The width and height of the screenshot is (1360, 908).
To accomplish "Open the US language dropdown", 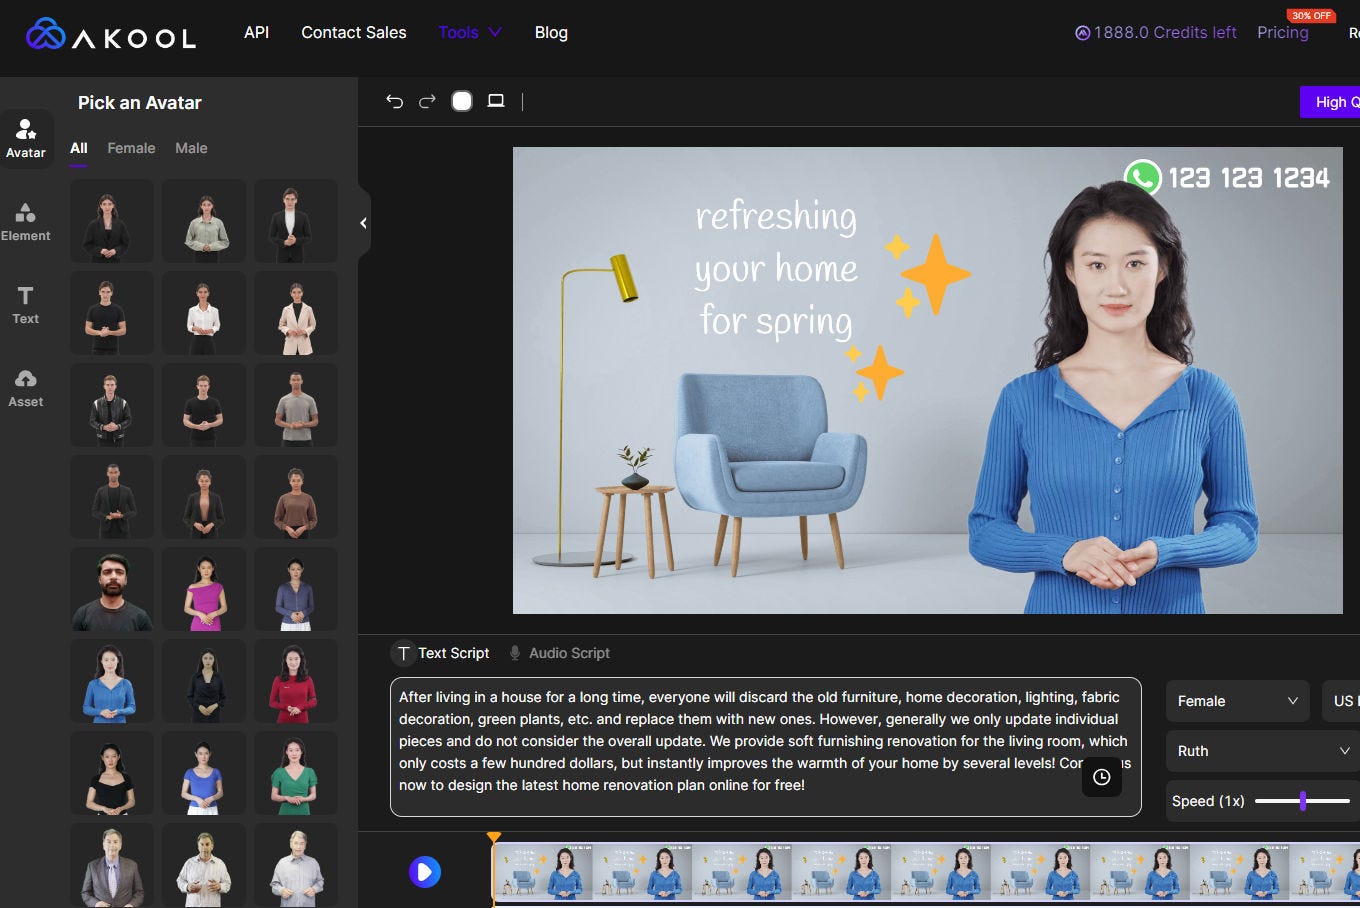I will [1341, 701].
